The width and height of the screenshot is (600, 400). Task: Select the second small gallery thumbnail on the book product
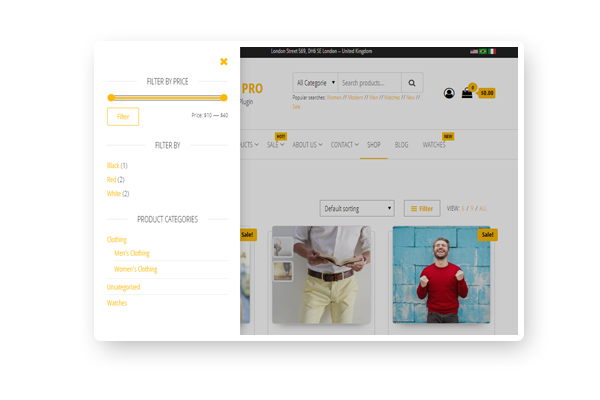tap(283, 271)
